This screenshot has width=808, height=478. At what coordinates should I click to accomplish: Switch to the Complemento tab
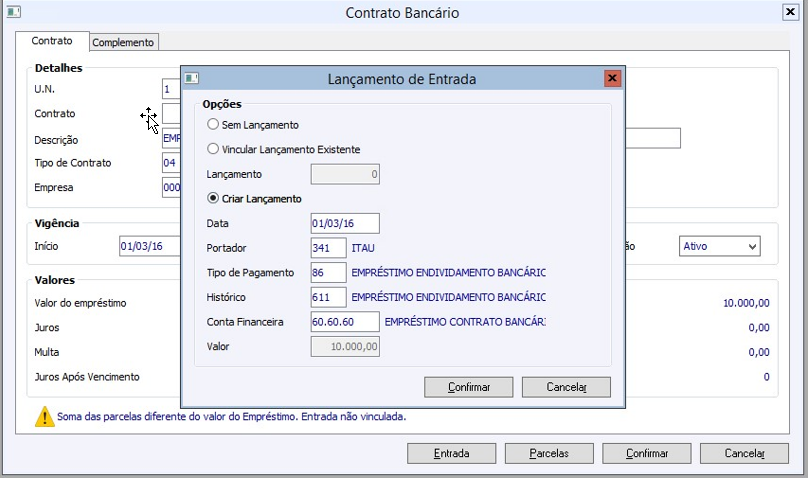[123, 42]
